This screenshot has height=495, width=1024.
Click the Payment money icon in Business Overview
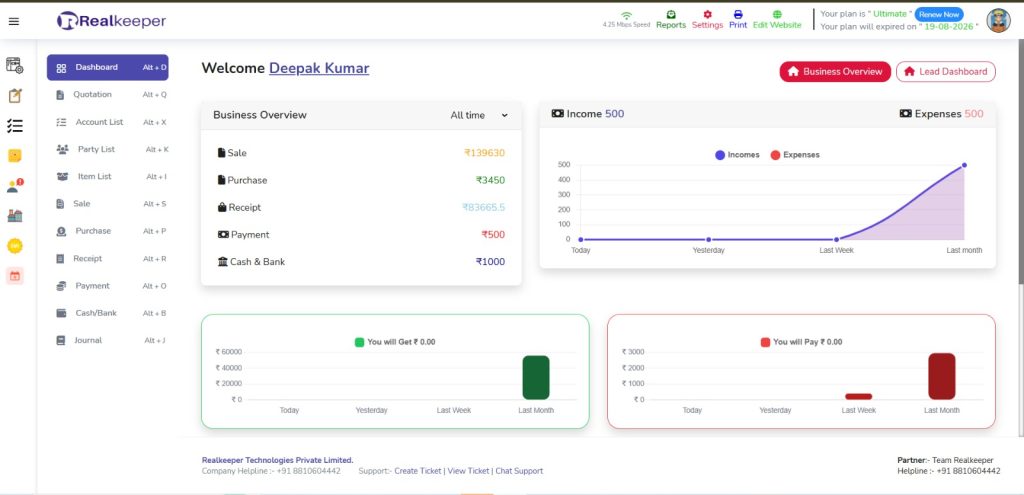(x=223, y=234)
